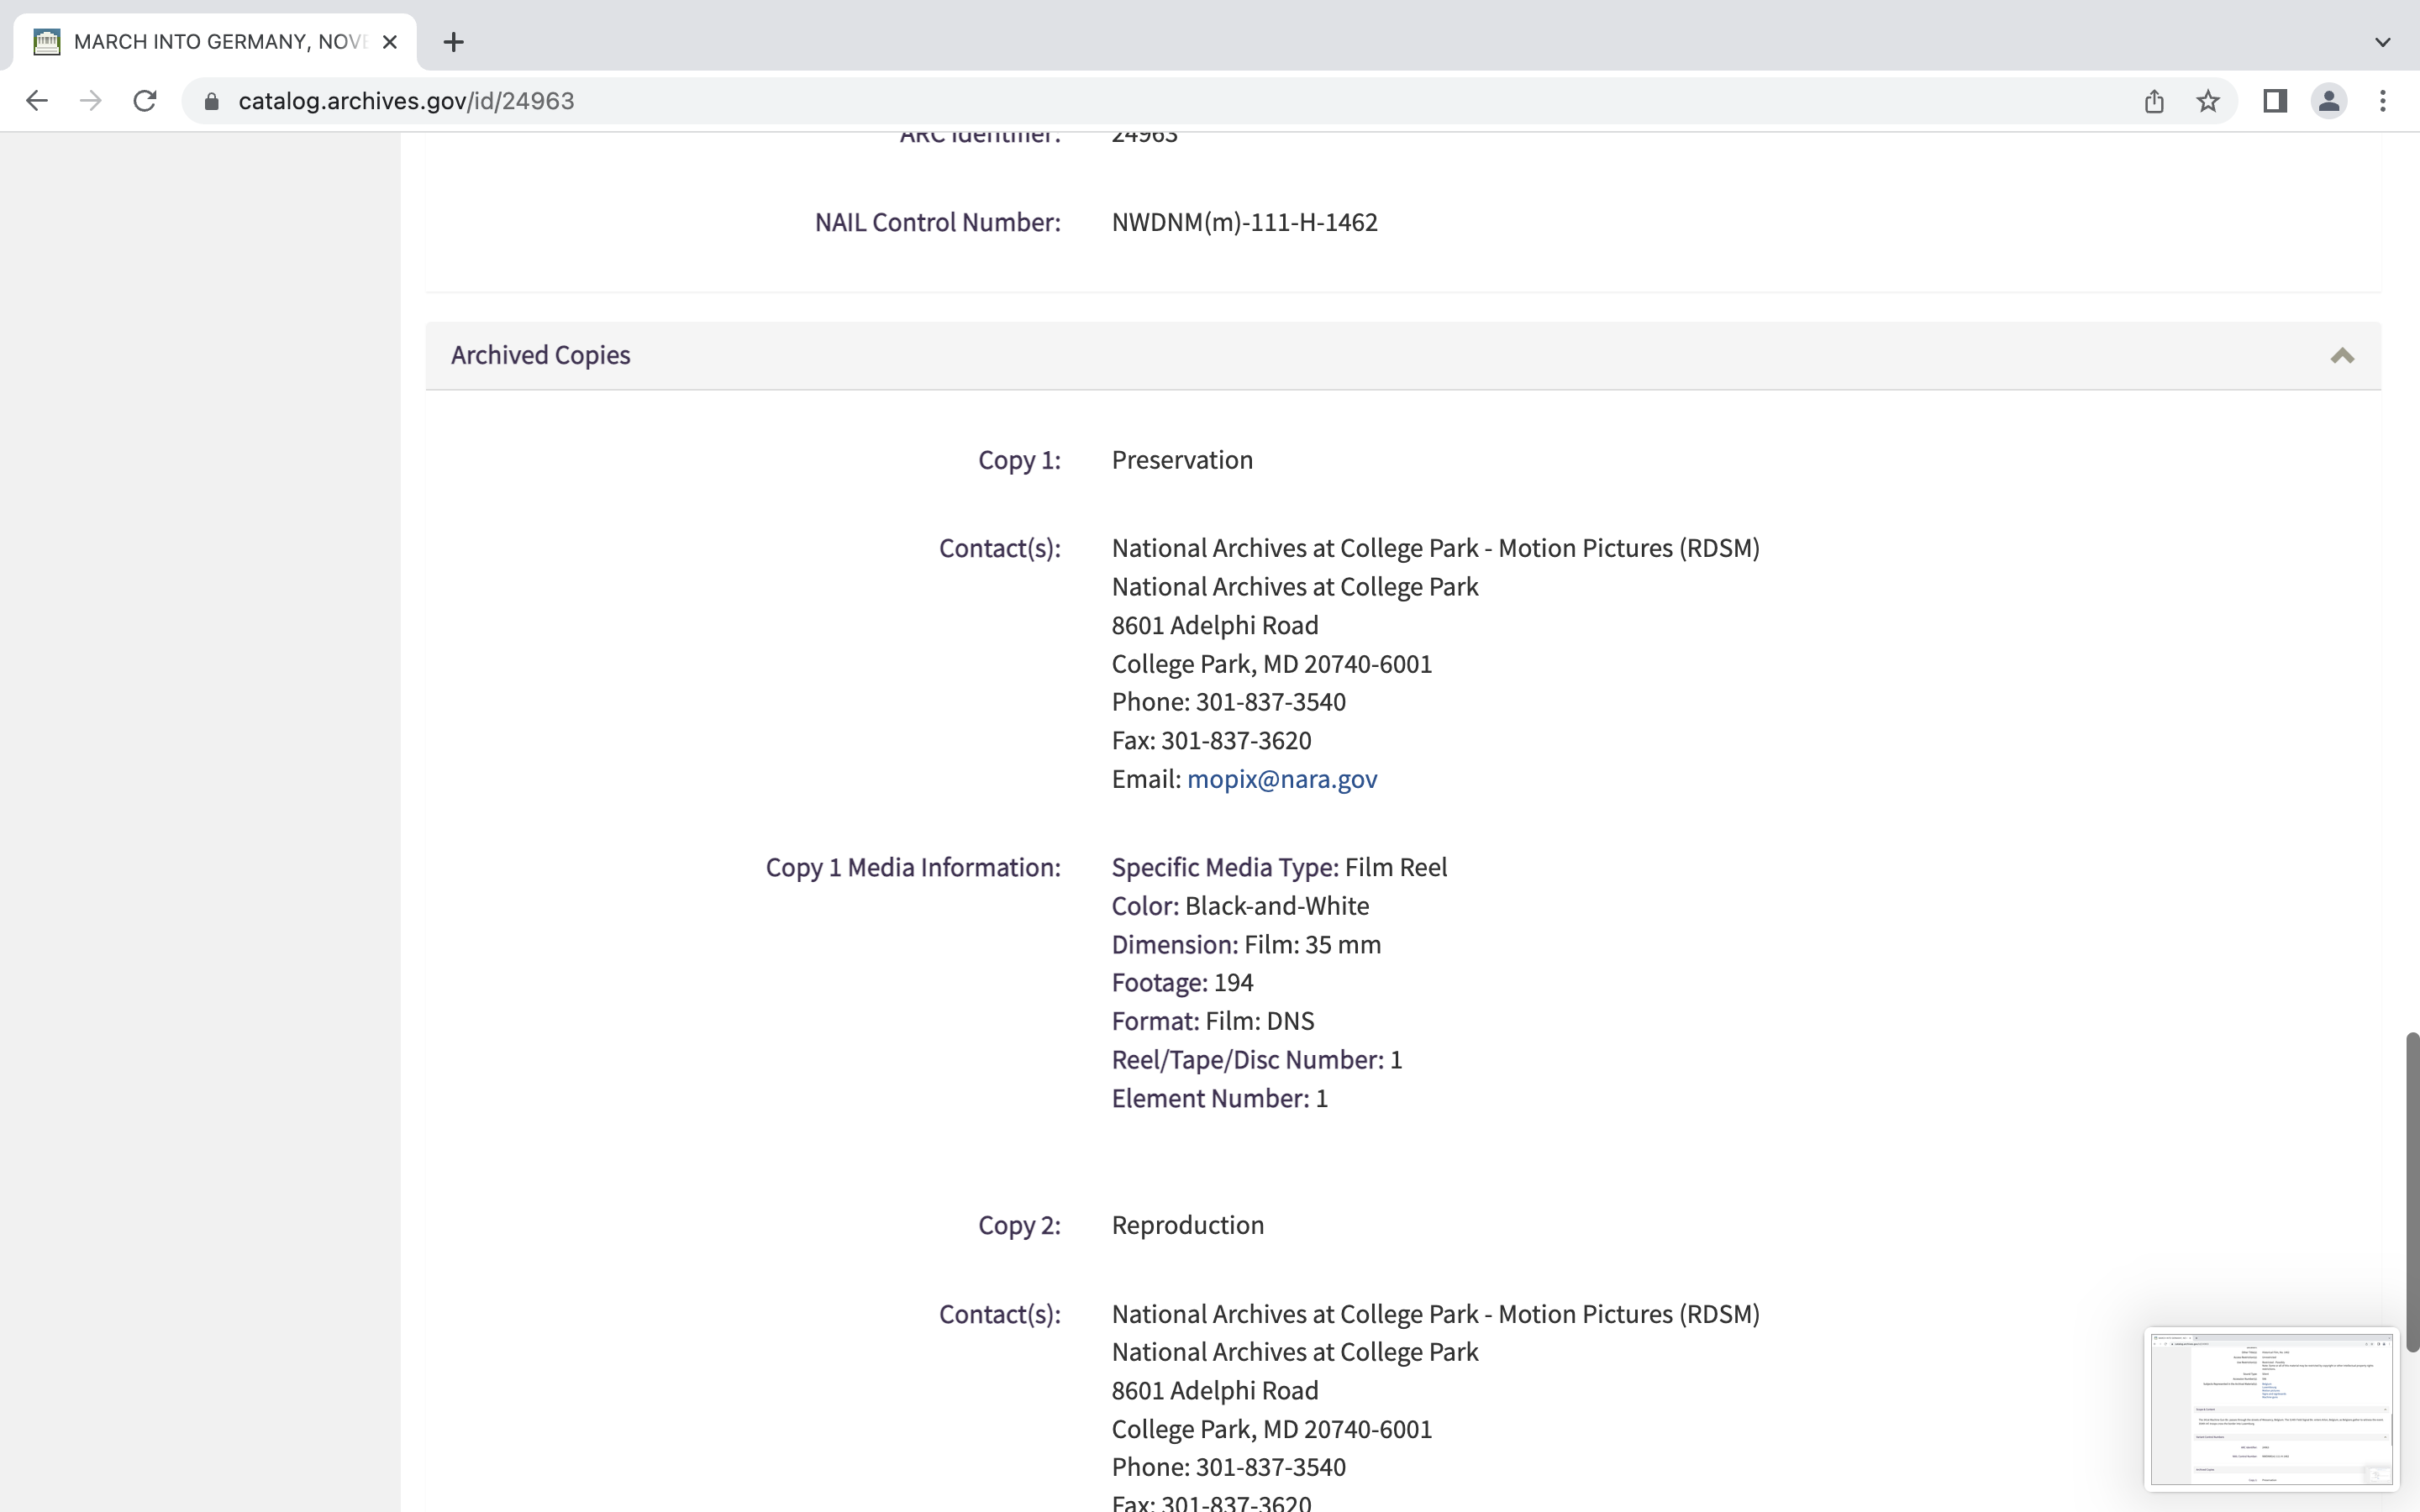Open the profile avatar menu
The width and height of the screenshot is (2420, 1512).
2329,101
